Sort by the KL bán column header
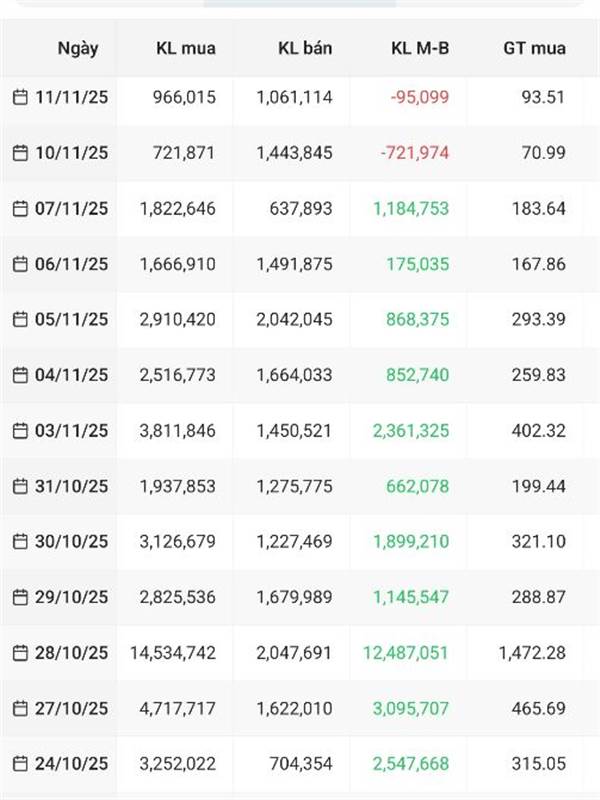Screen dimensions: 600x800 point(305,48)
